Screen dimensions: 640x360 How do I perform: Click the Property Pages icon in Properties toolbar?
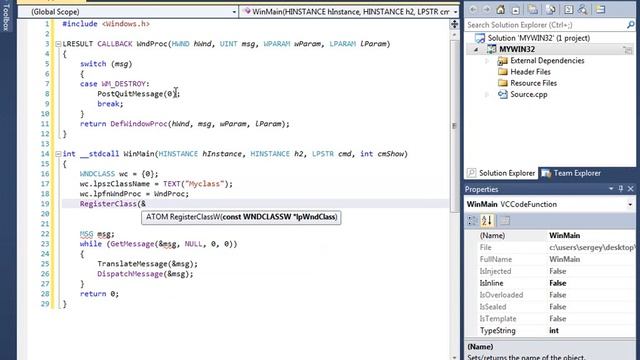tap(505, 221)
